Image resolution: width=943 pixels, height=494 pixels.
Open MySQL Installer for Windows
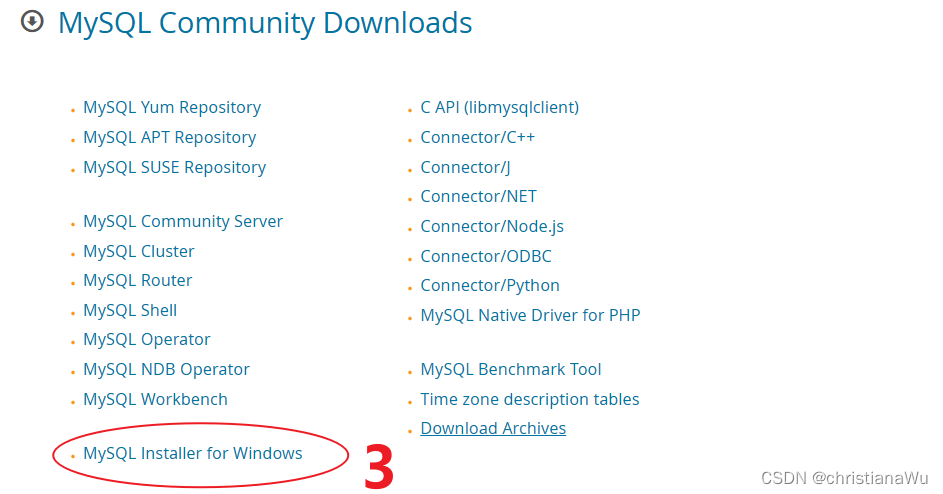(192, 453)
